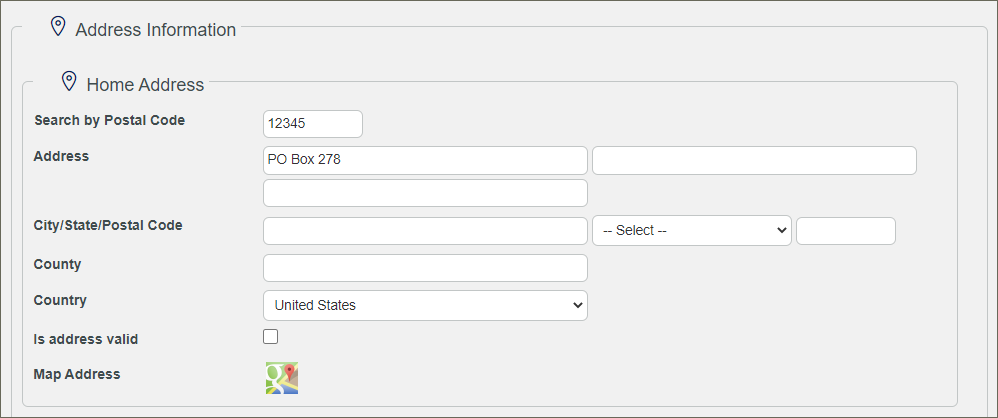
Task: Open the State "-- Select --" dropdown
Action: [692, 231]
